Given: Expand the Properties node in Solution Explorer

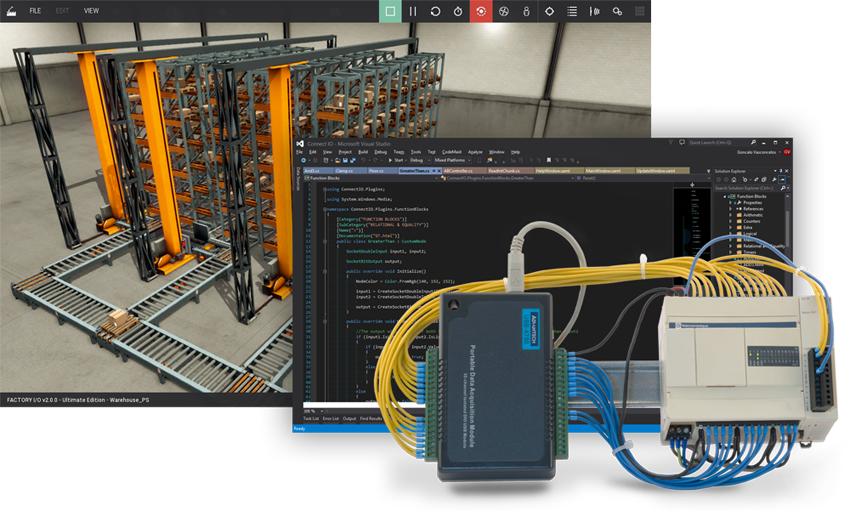Looking at the screenshot, I should point(730,203).
